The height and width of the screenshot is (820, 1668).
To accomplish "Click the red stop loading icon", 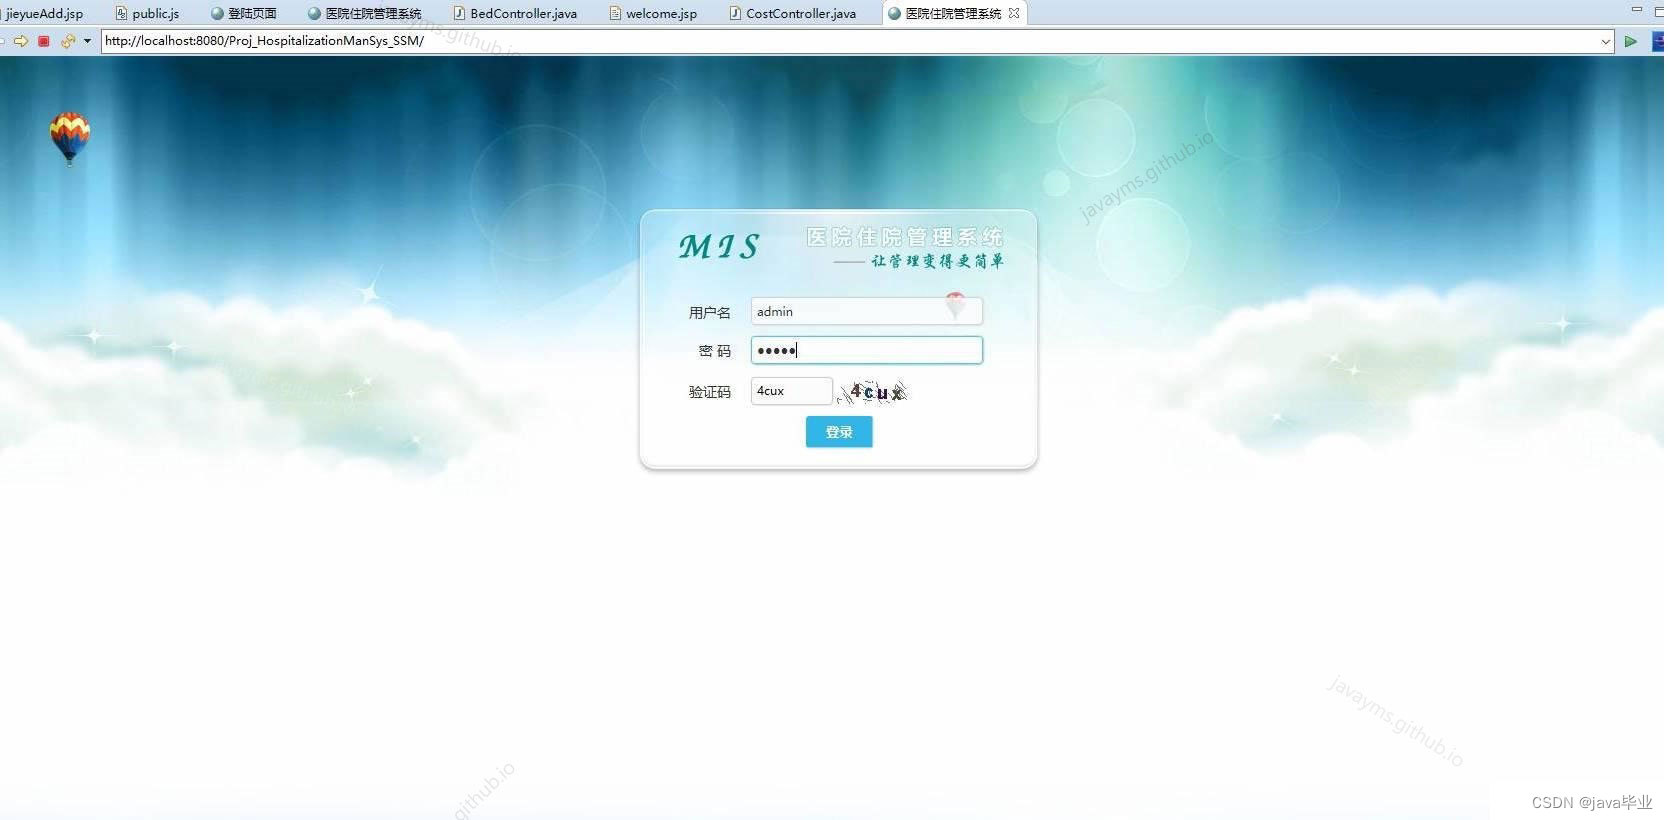I will [44, 41].
